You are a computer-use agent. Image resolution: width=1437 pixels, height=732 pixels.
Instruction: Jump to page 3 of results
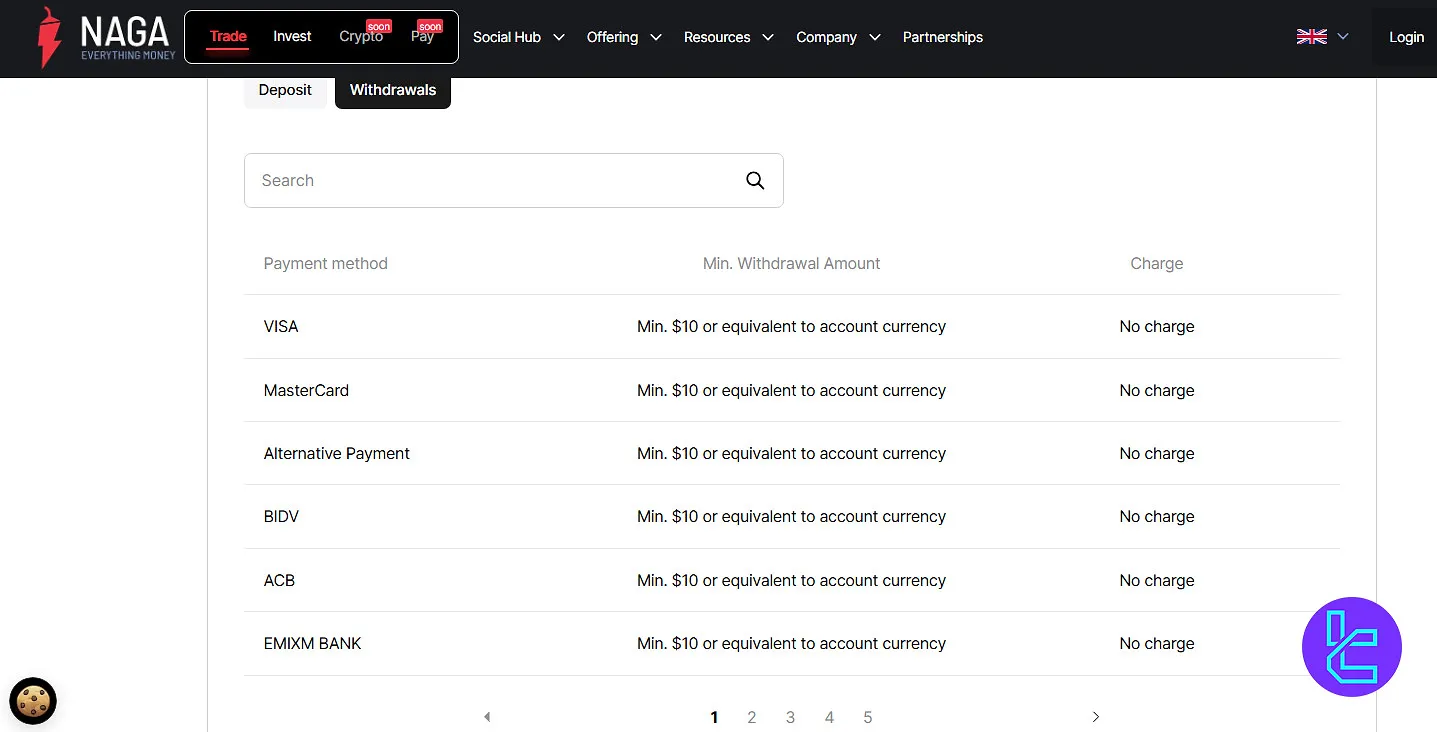click(790, 717)
